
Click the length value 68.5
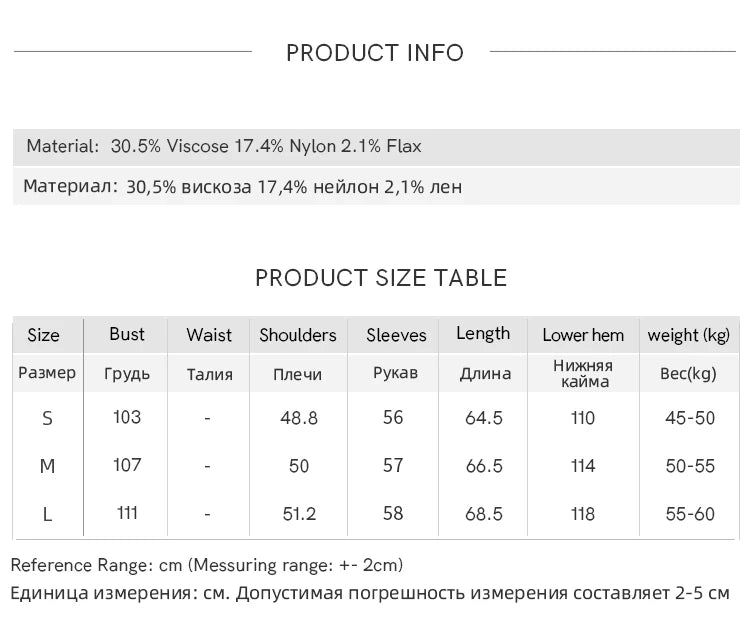pos(484,514)
